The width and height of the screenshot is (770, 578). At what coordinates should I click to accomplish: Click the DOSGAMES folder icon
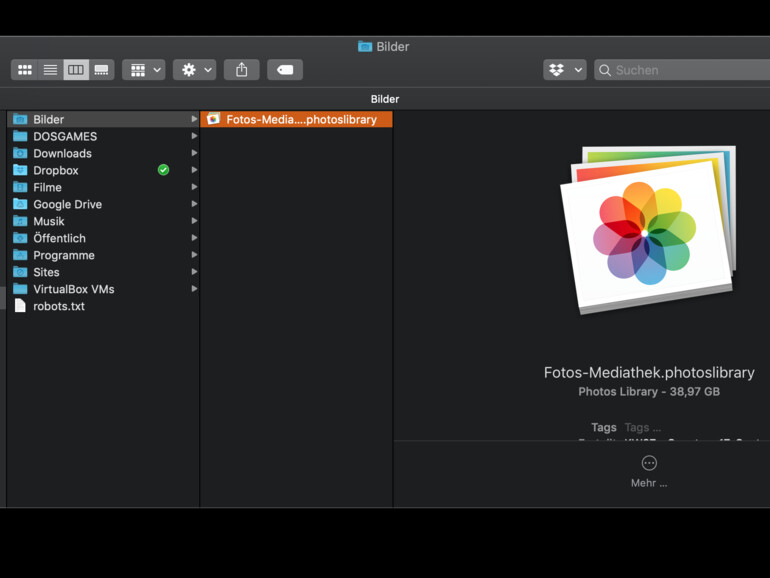coord(20,136)
